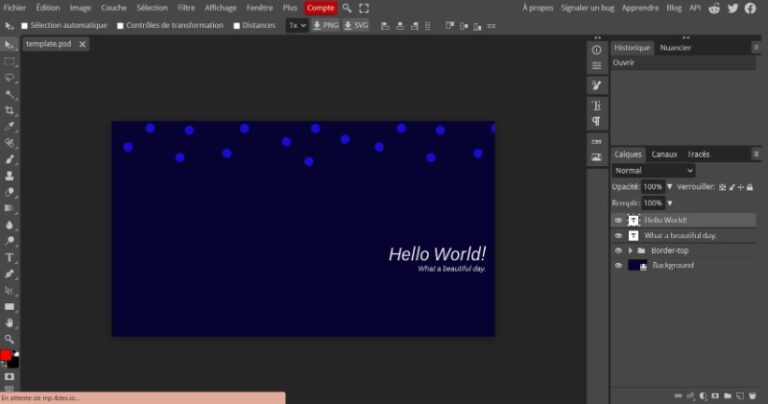Enable Sélection automatique checkbox
The image size is (768, 404).
click(x=24, y=25)
